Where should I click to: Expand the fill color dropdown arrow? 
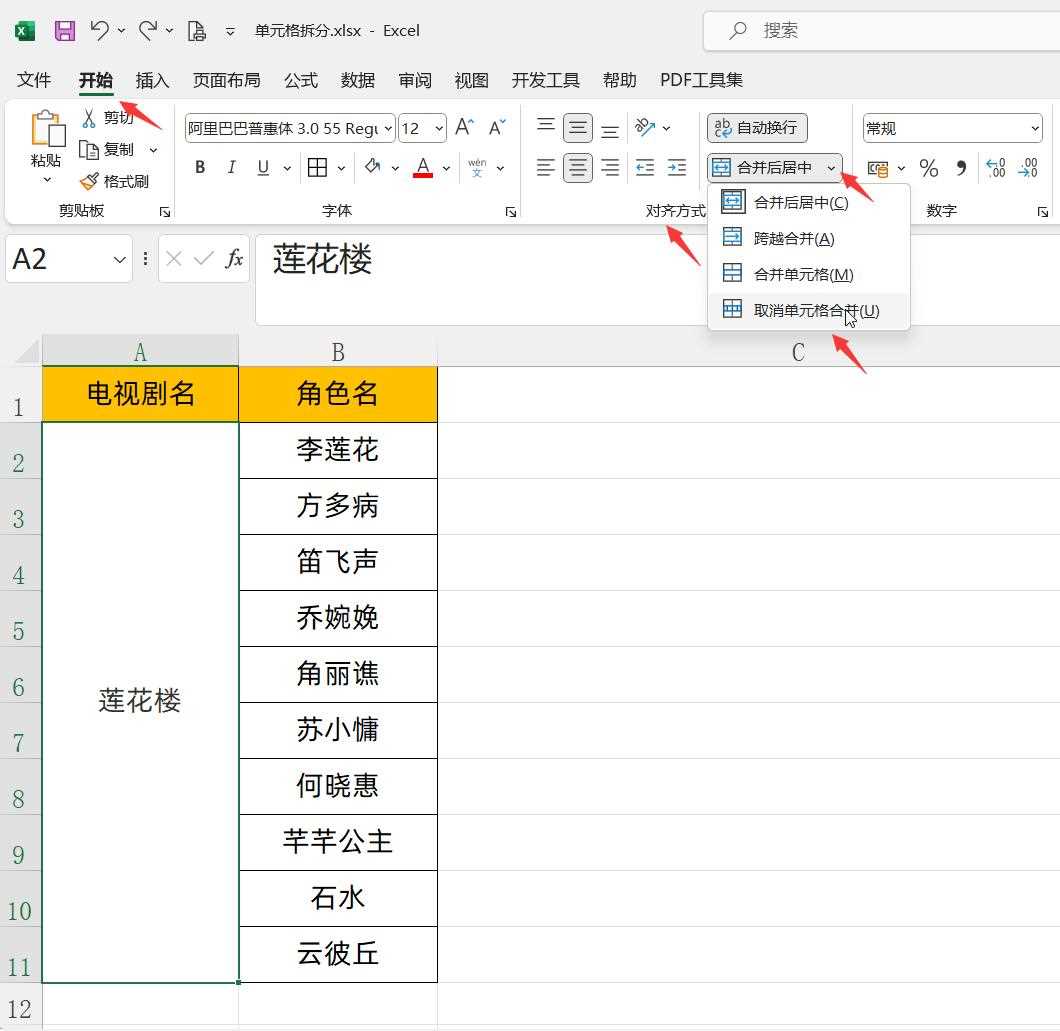click(395, 168)
